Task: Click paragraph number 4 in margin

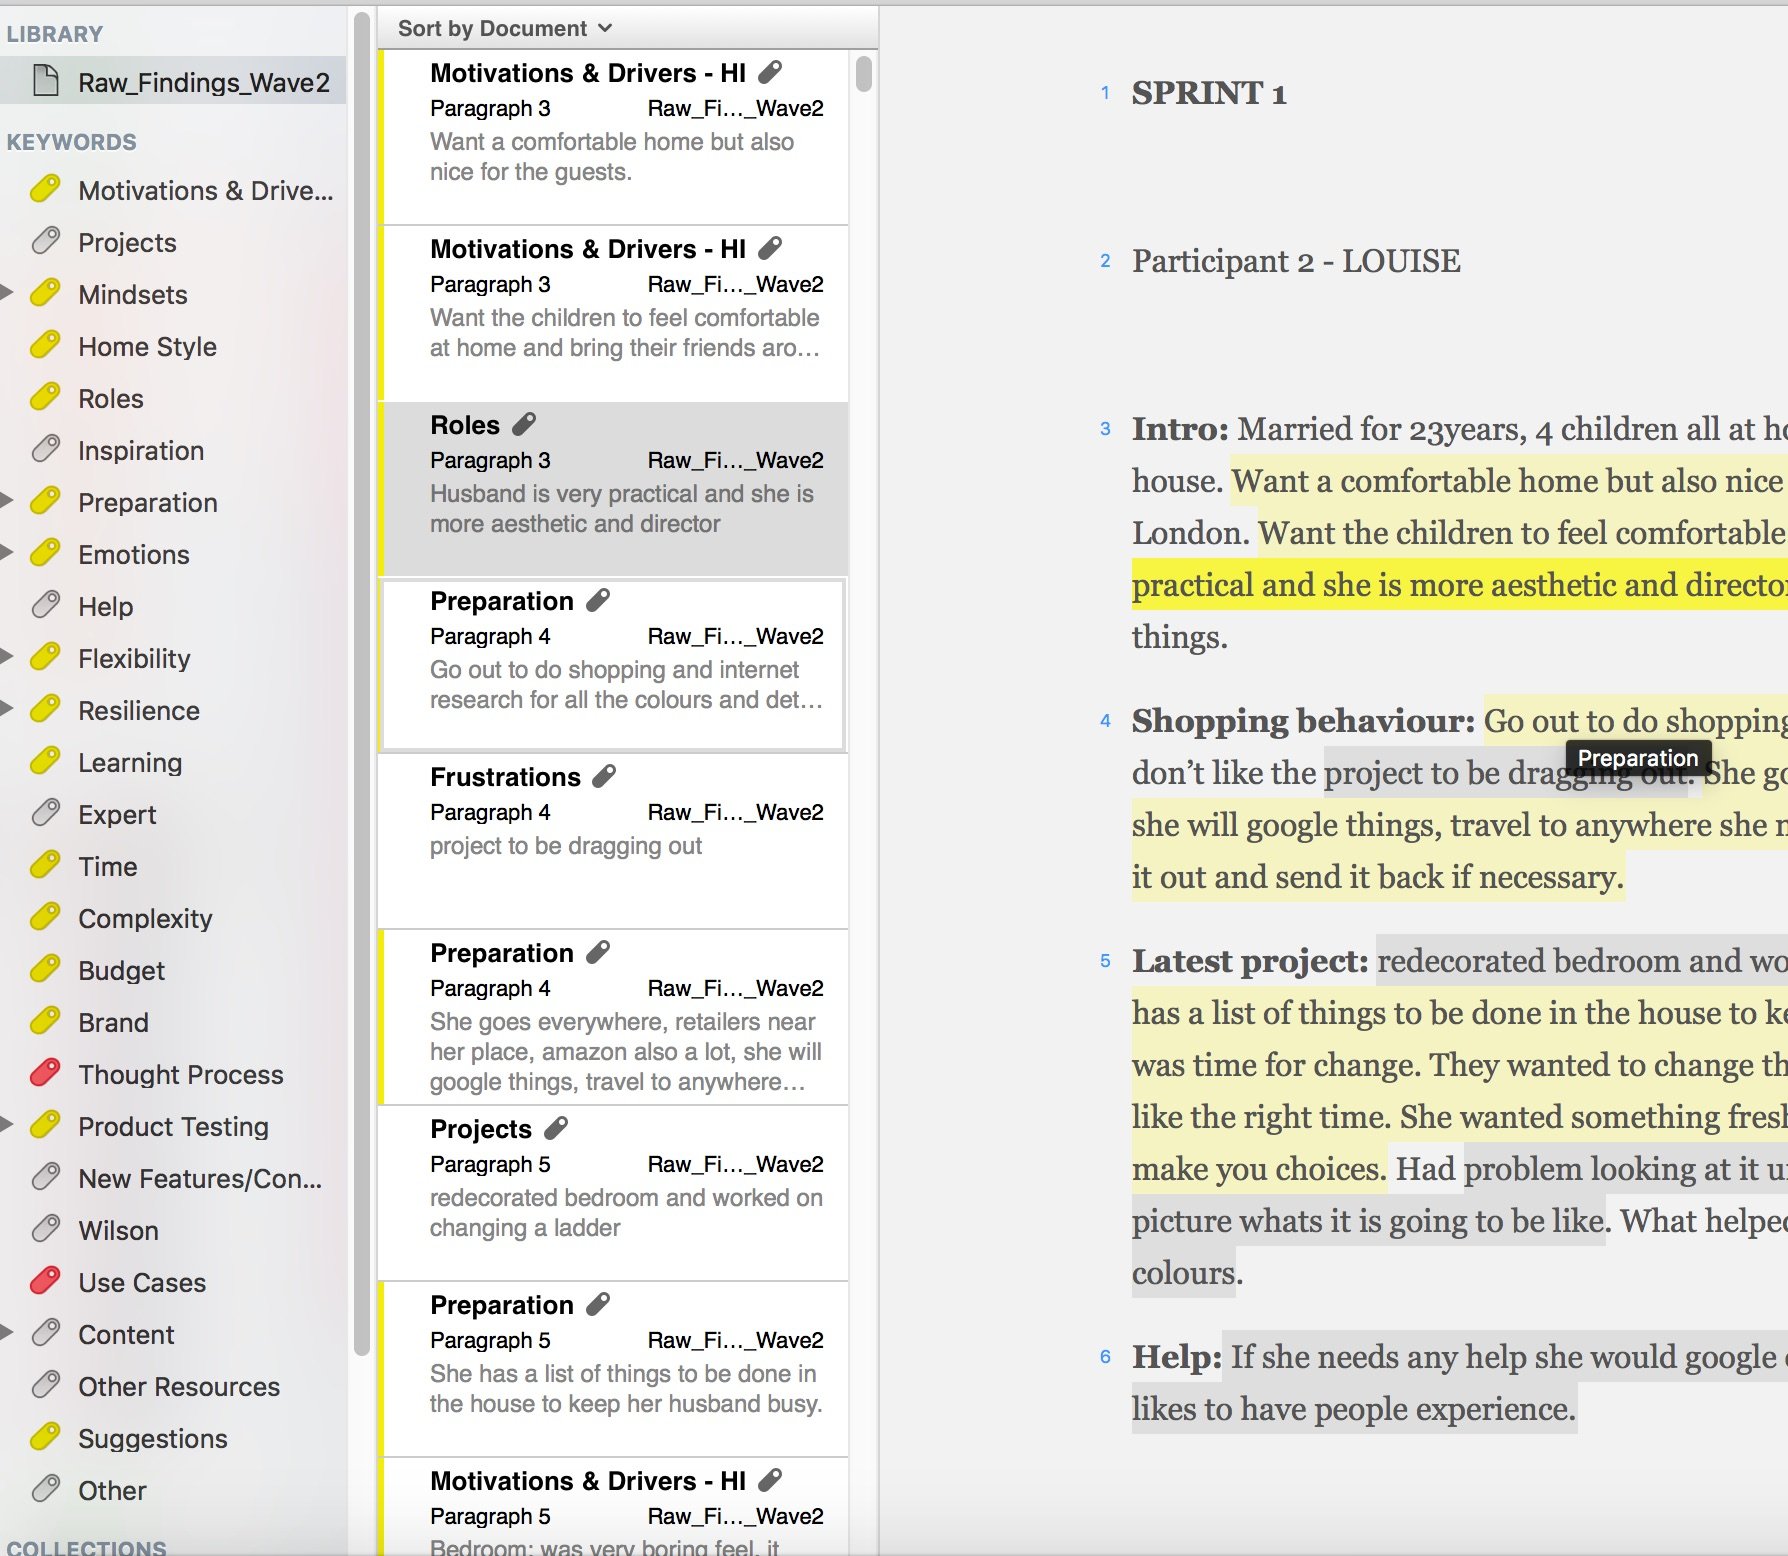Action: [1105, 720]
